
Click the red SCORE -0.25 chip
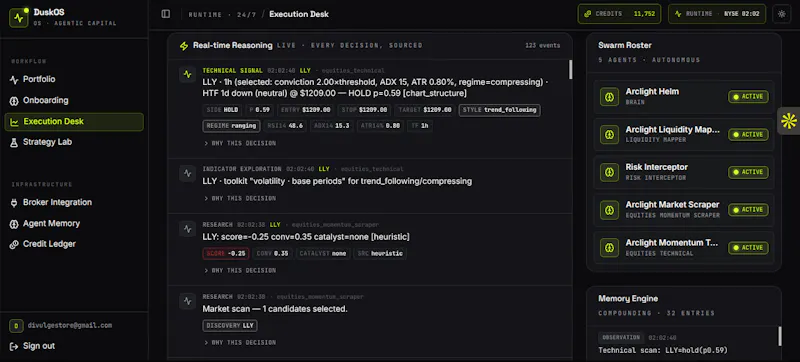pos(226,253)
